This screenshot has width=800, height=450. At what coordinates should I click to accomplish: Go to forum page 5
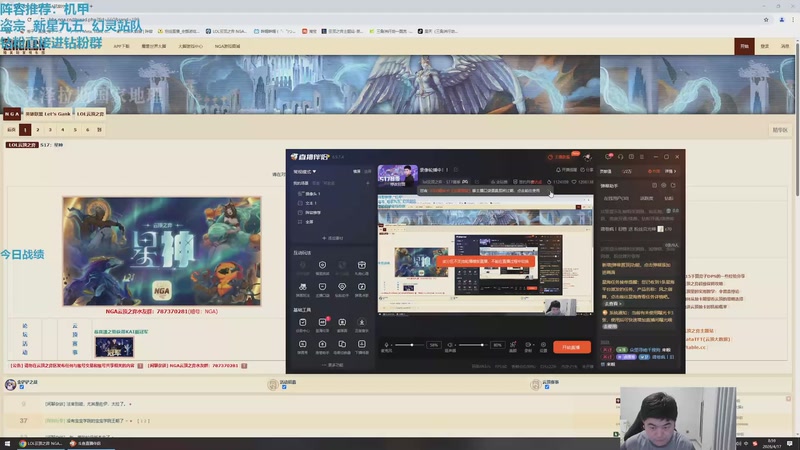pyautogui.click(x=75, y=130)
